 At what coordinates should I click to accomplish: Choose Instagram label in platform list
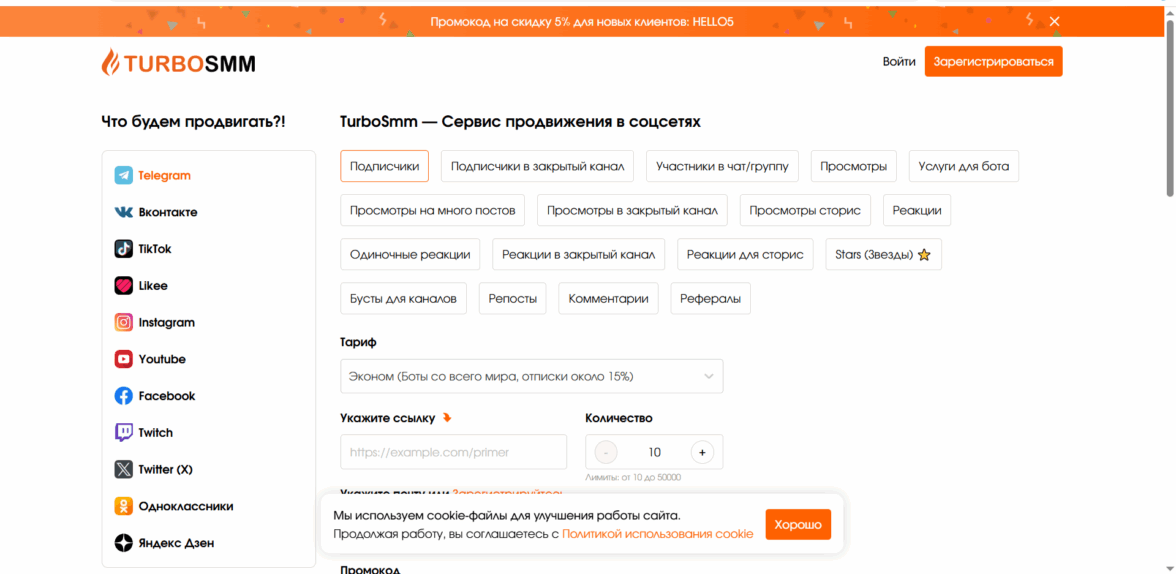point(166,323)
